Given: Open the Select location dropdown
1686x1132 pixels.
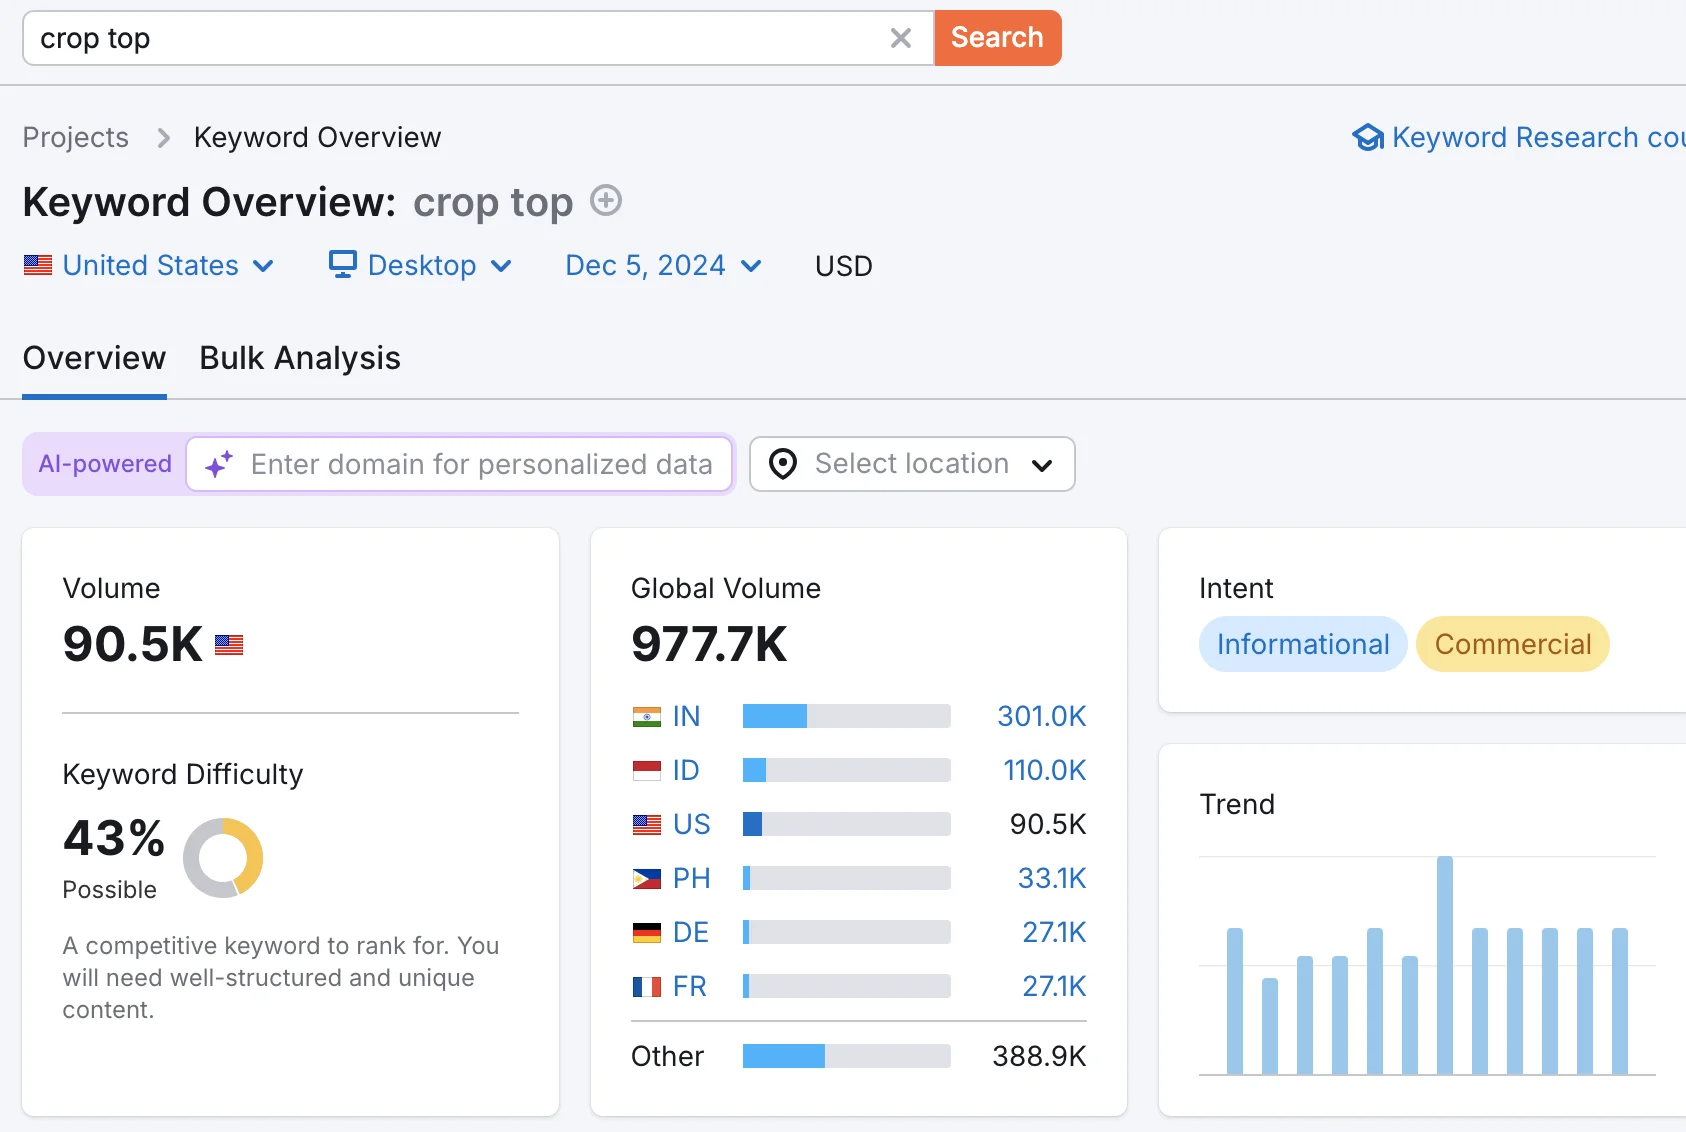Looking at the screenshot, I should (x=912, y=464).
